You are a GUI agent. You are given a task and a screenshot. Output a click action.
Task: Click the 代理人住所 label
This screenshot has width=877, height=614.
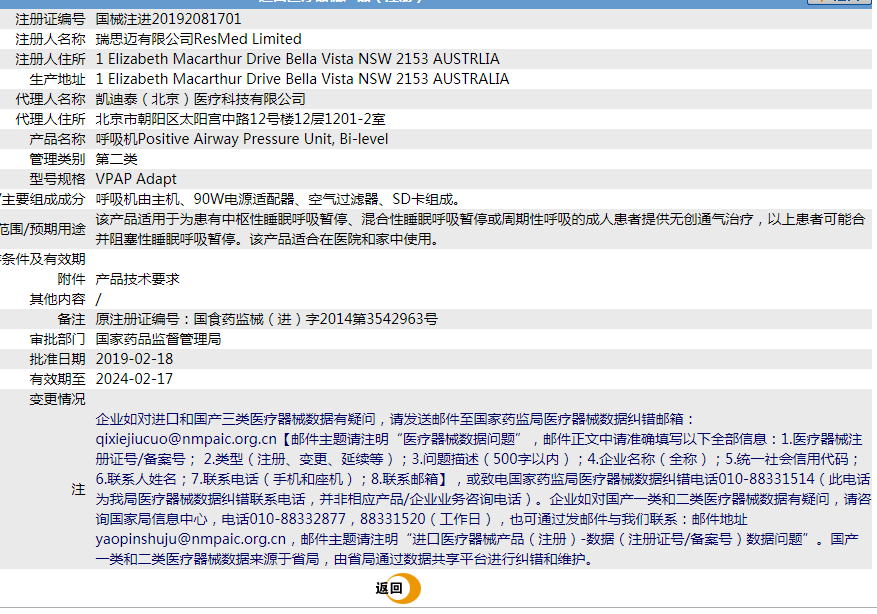[50, 119]
